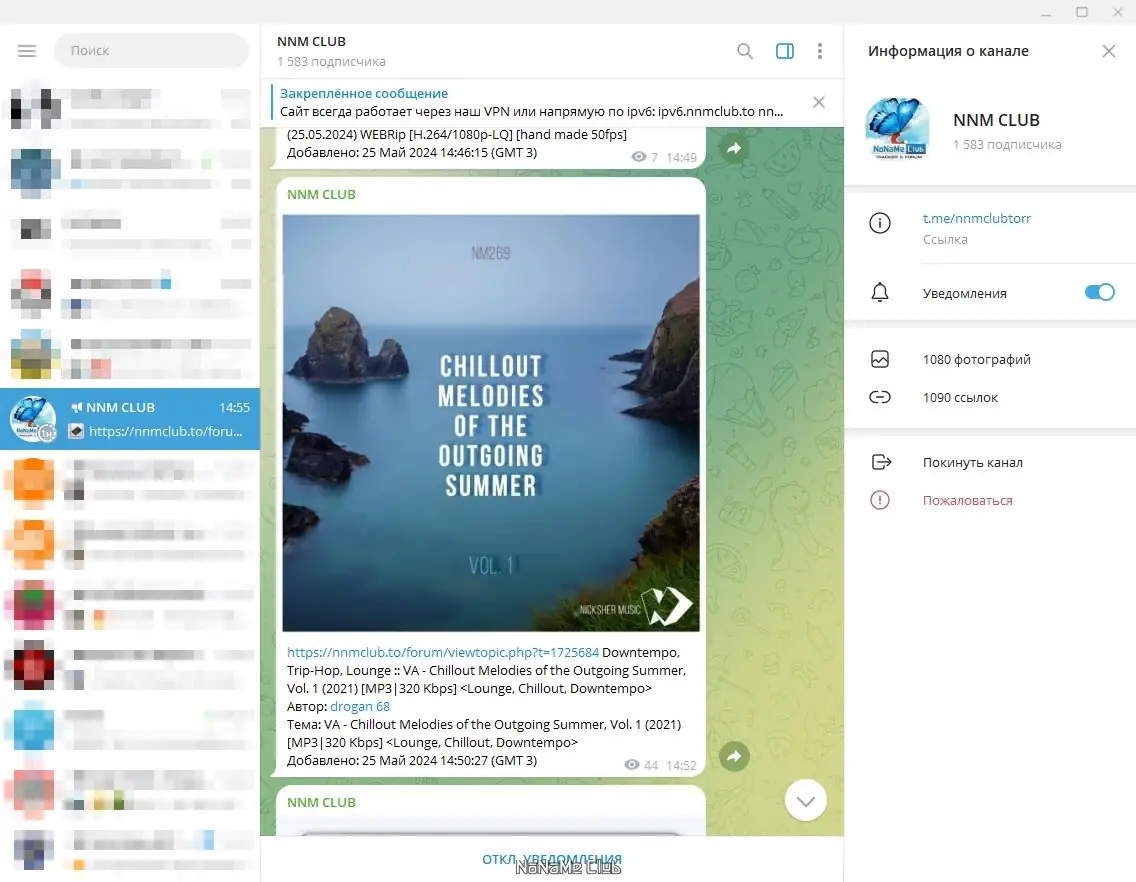This screenshot has height=882, width=1136.
Task: Minimize the Telegram window
Action: click(1046, 12)
